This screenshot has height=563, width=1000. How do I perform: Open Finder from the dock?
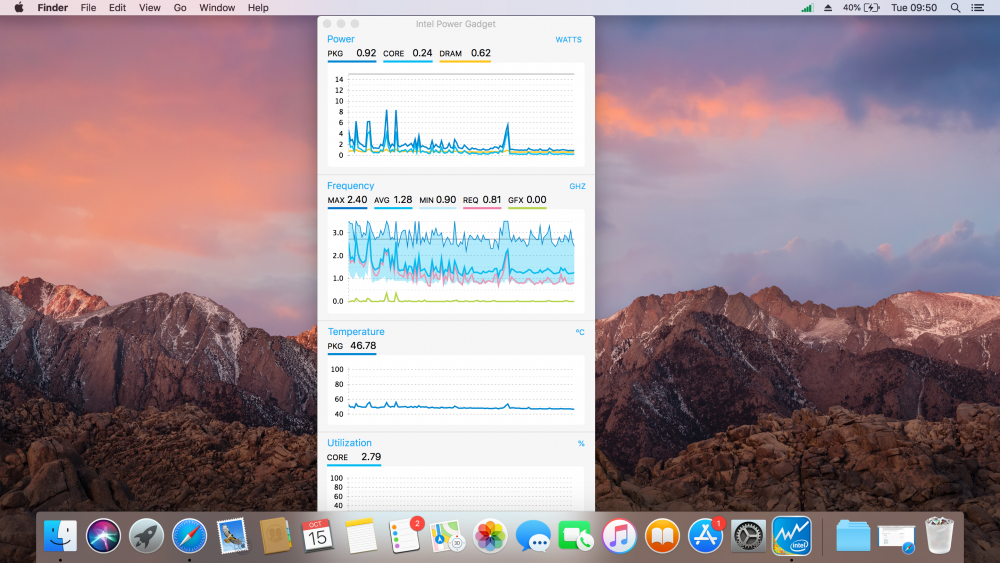61,536
